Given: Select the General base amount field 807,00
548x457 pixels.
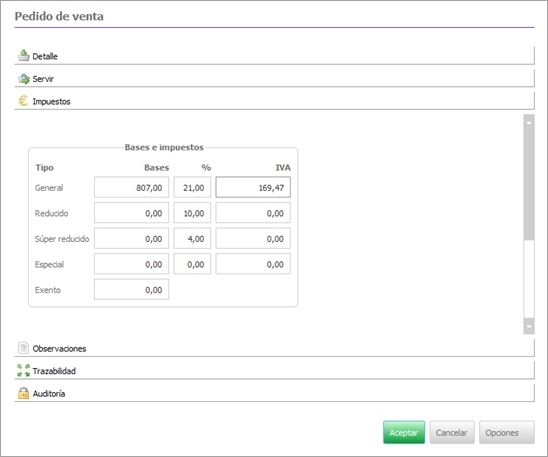Looking at the screenshot, I should pyautogui.click(x=131, y=187).
